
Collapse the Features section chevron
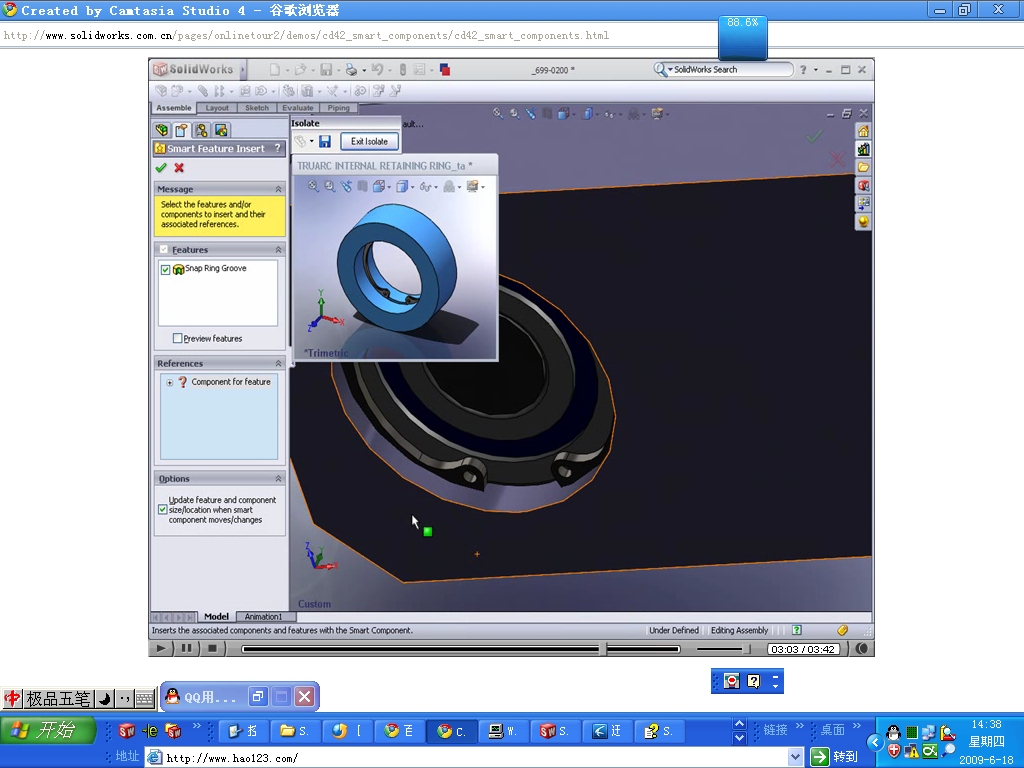click(278, 249)
